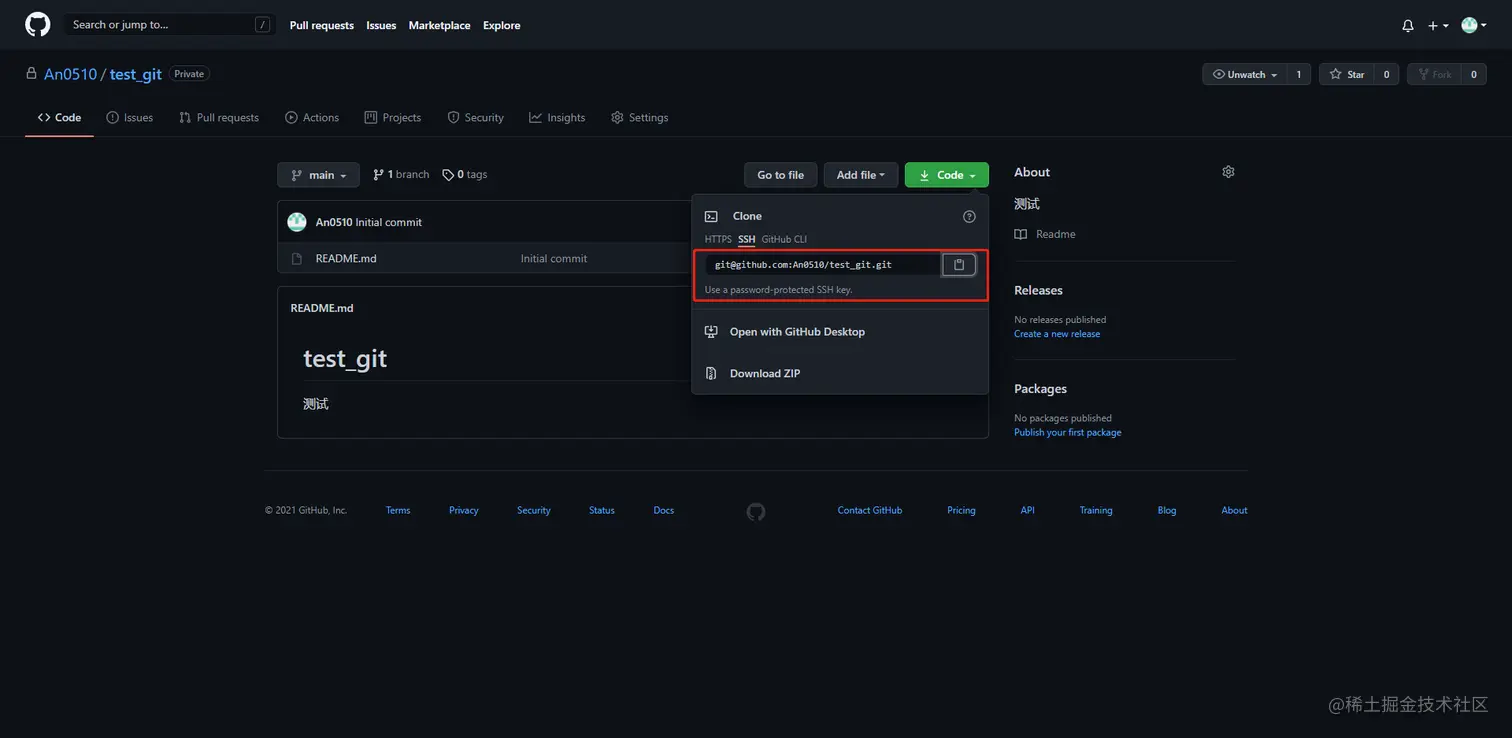Switch to the Actions tab
1512x738 pixels.
tap(312, 117)
